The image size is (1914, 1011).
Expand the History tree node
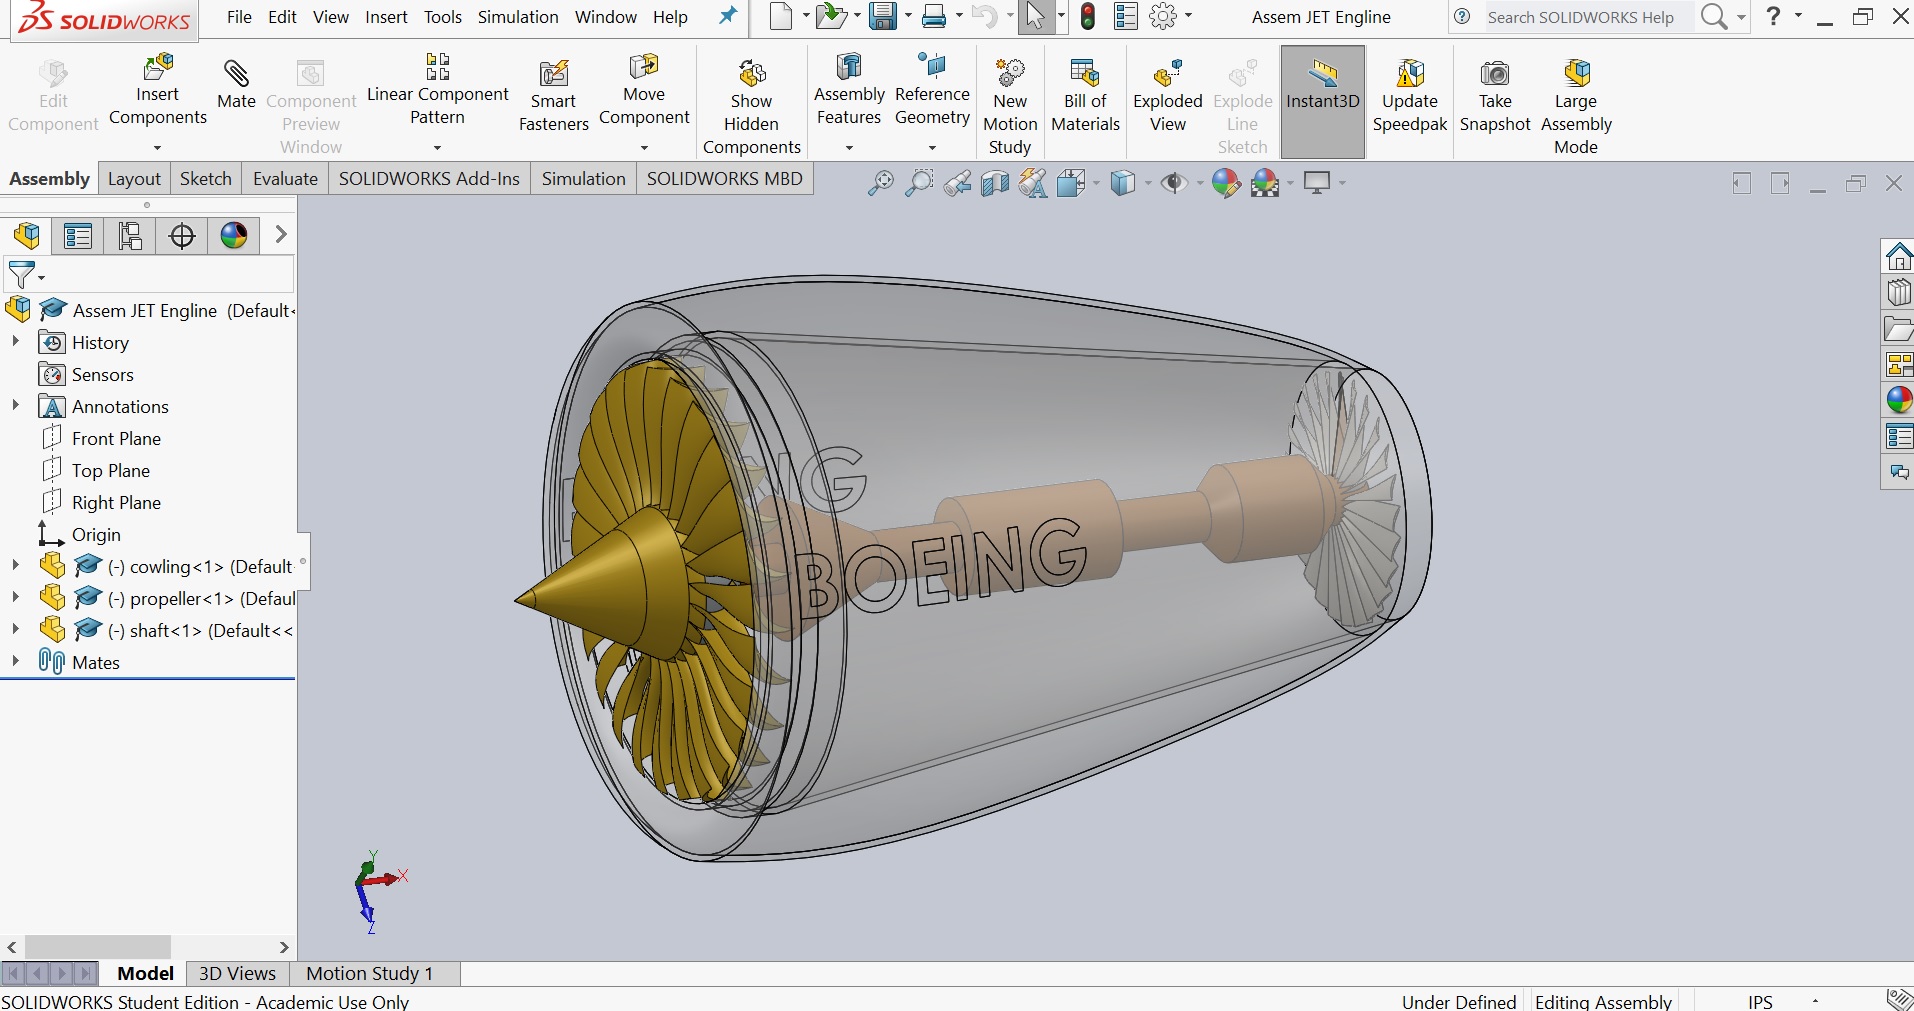click(15, 342)
